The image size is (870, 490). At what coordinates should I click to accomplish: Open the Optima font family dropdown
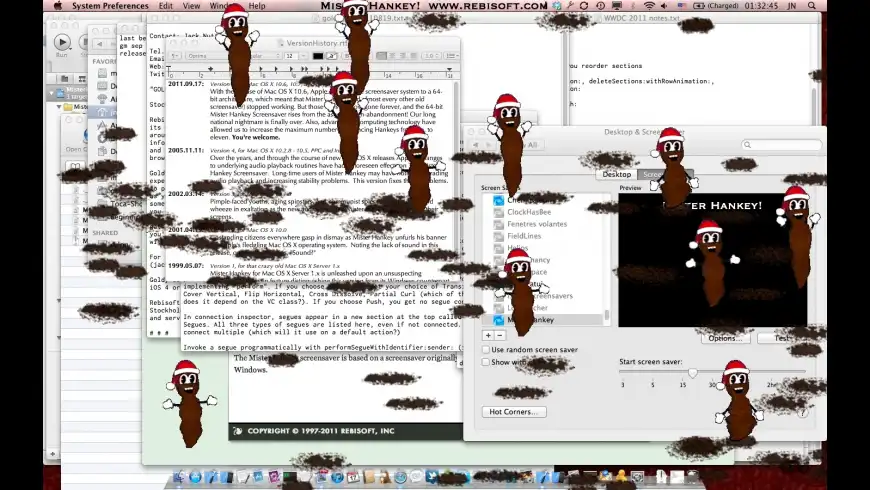(x=208, y=55)
